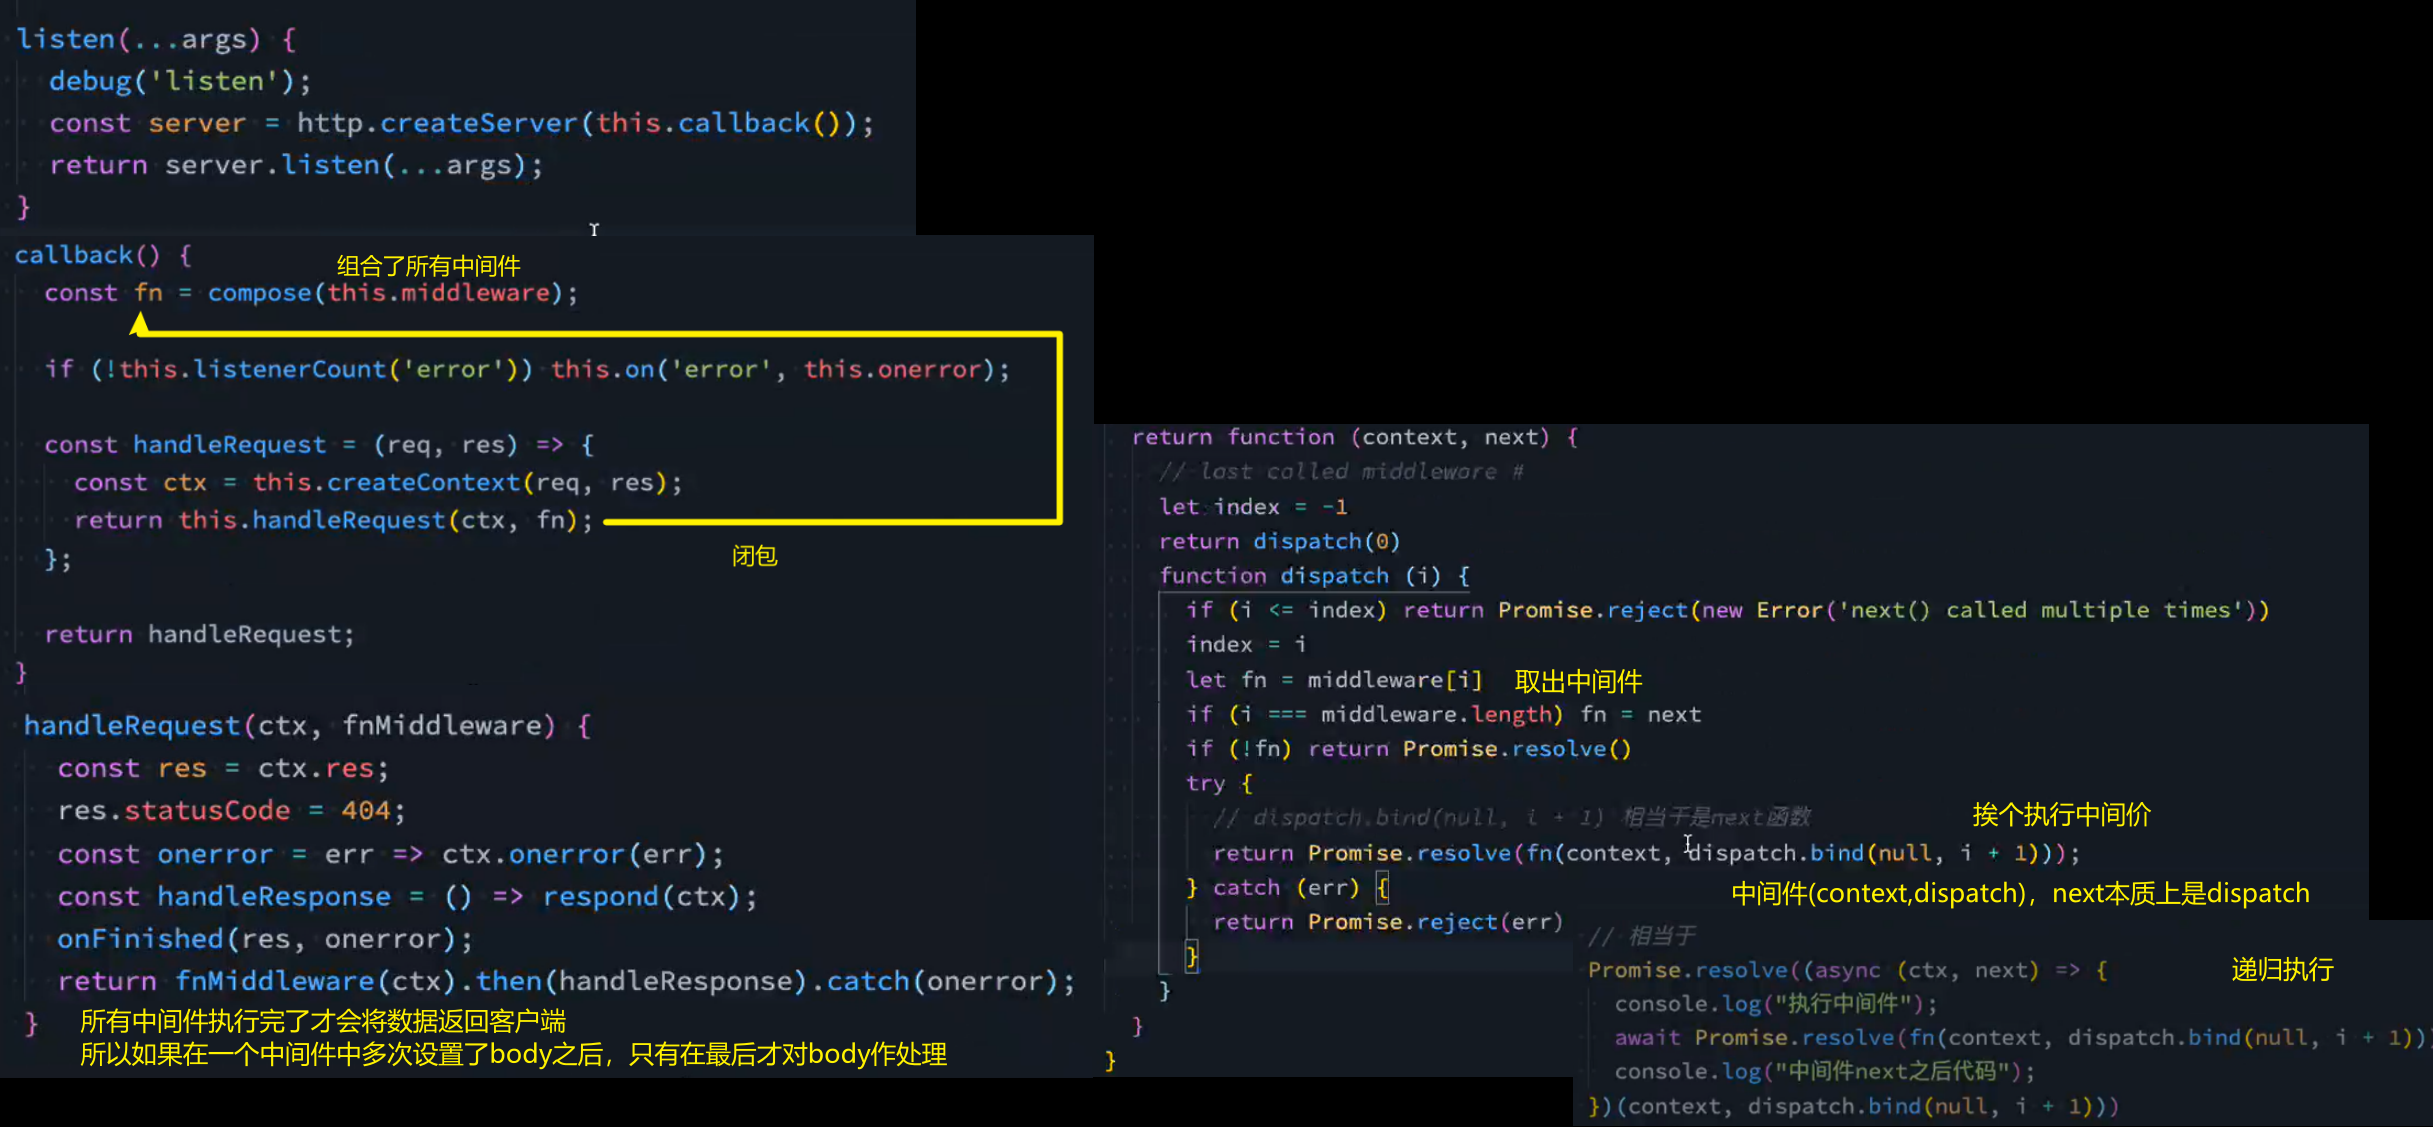Click 'const ctx = this.createContext(req, res);' line
Viewport: 2433px width, 1127px height.
(378, 483)
